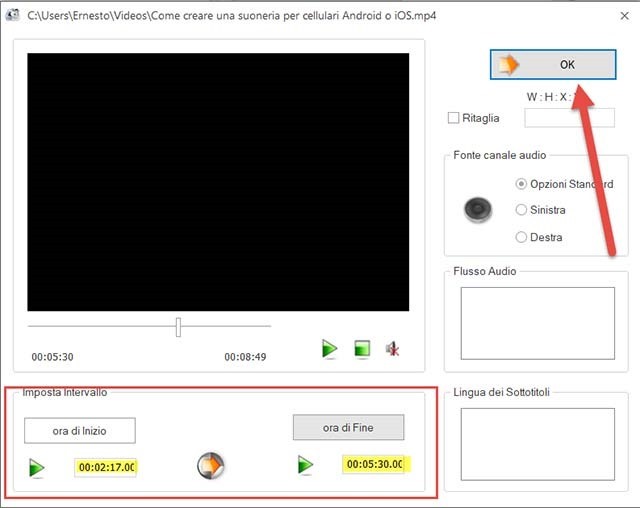Click the application icon in the title bar

13,15
